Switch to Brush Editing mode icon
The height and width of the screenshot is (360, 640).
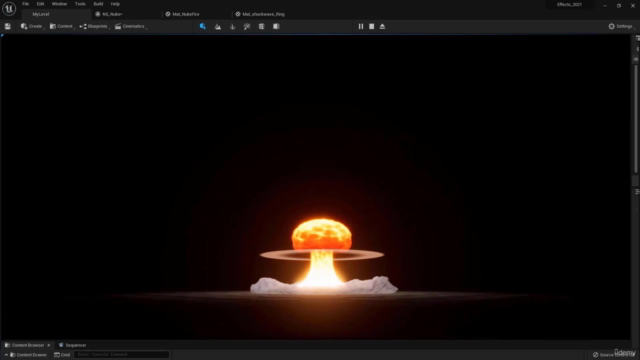point(276,26)
